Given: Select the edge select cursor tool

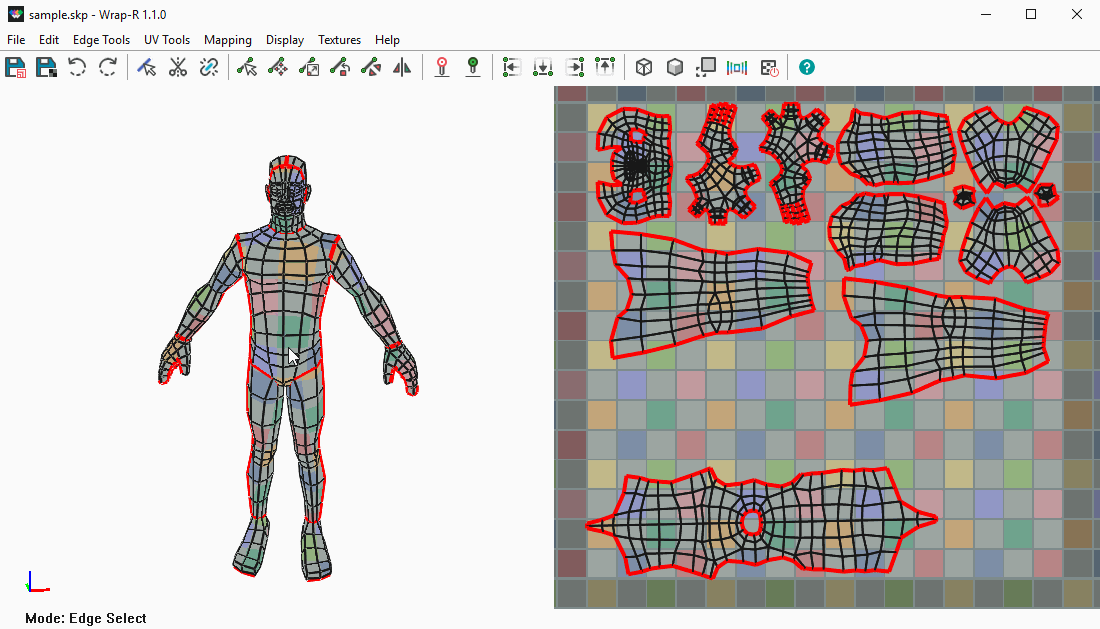Looking at the screenshot, I should pyautogui.click(x=147, y=67).
